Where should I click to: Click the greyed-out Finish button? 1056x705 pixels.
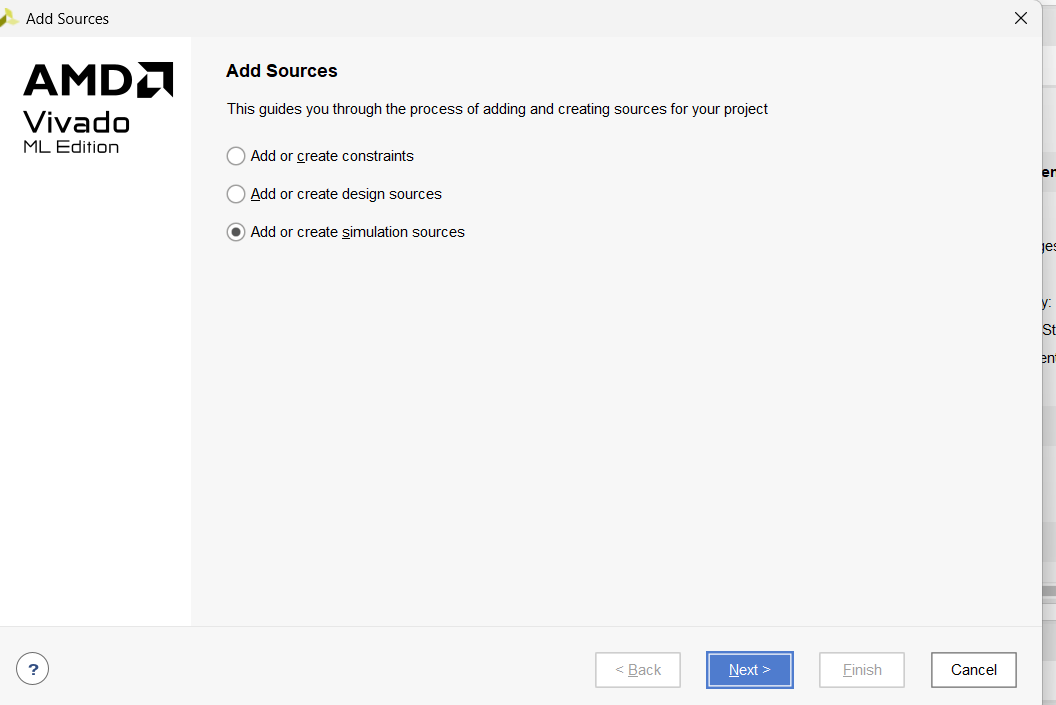[x=862, y=670]
